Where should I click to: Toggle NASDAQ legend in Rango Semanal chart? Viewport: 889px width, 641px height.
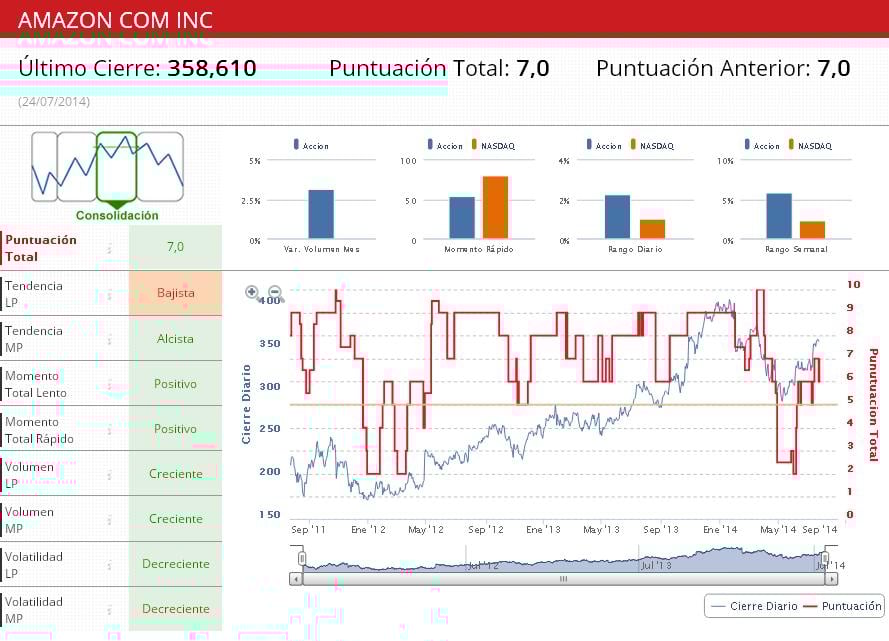[x=810, y=145]
